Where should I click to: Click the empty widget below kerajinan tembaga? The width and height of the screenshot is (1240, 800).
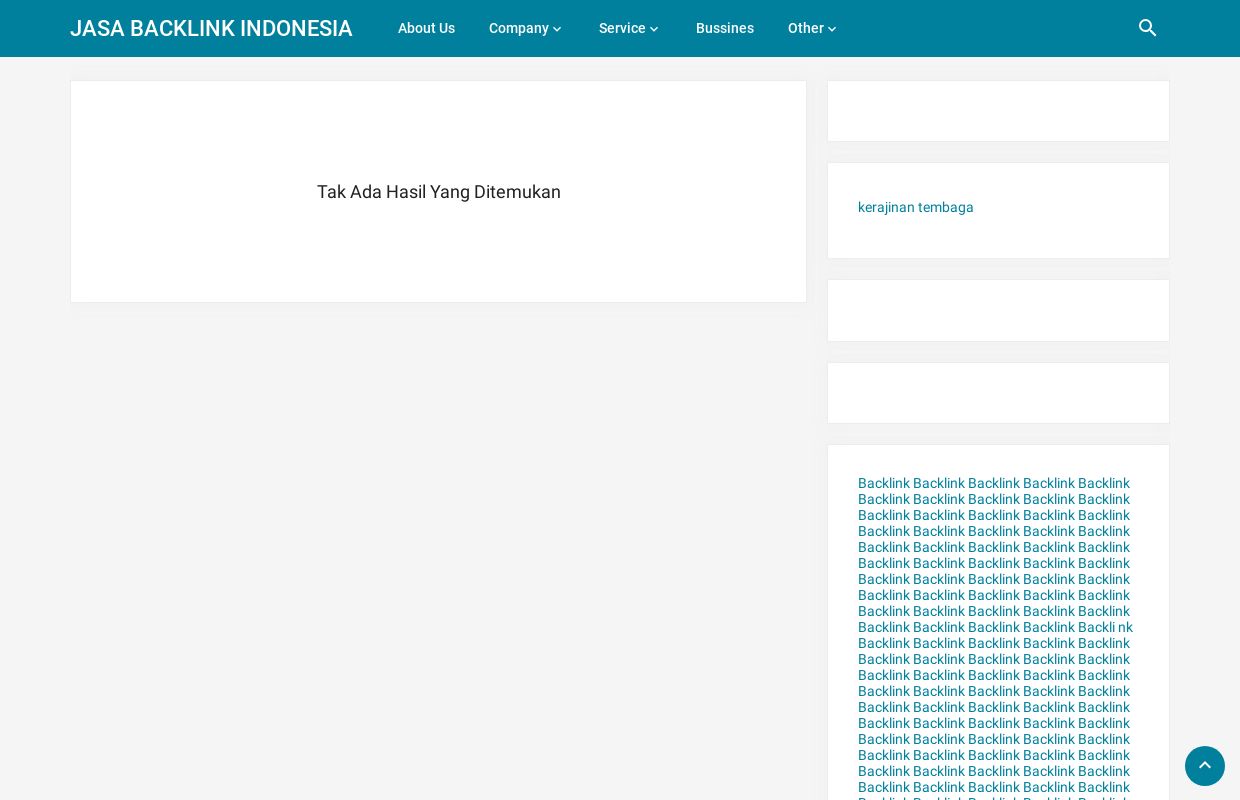pos(998,310)
